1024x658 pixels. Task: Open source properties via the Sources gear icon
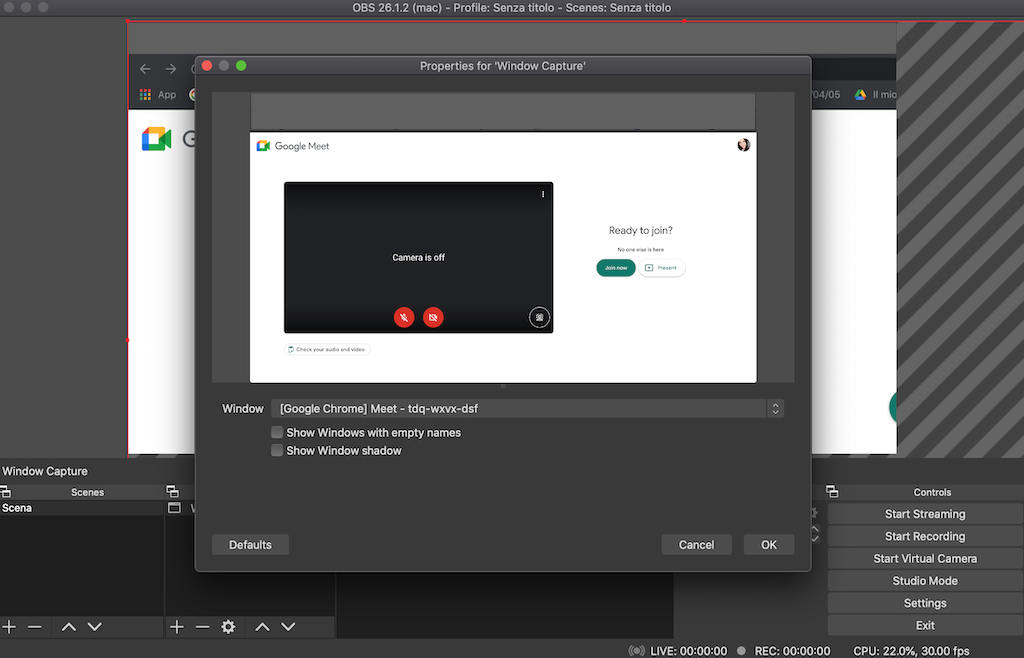tap(228, 627)
